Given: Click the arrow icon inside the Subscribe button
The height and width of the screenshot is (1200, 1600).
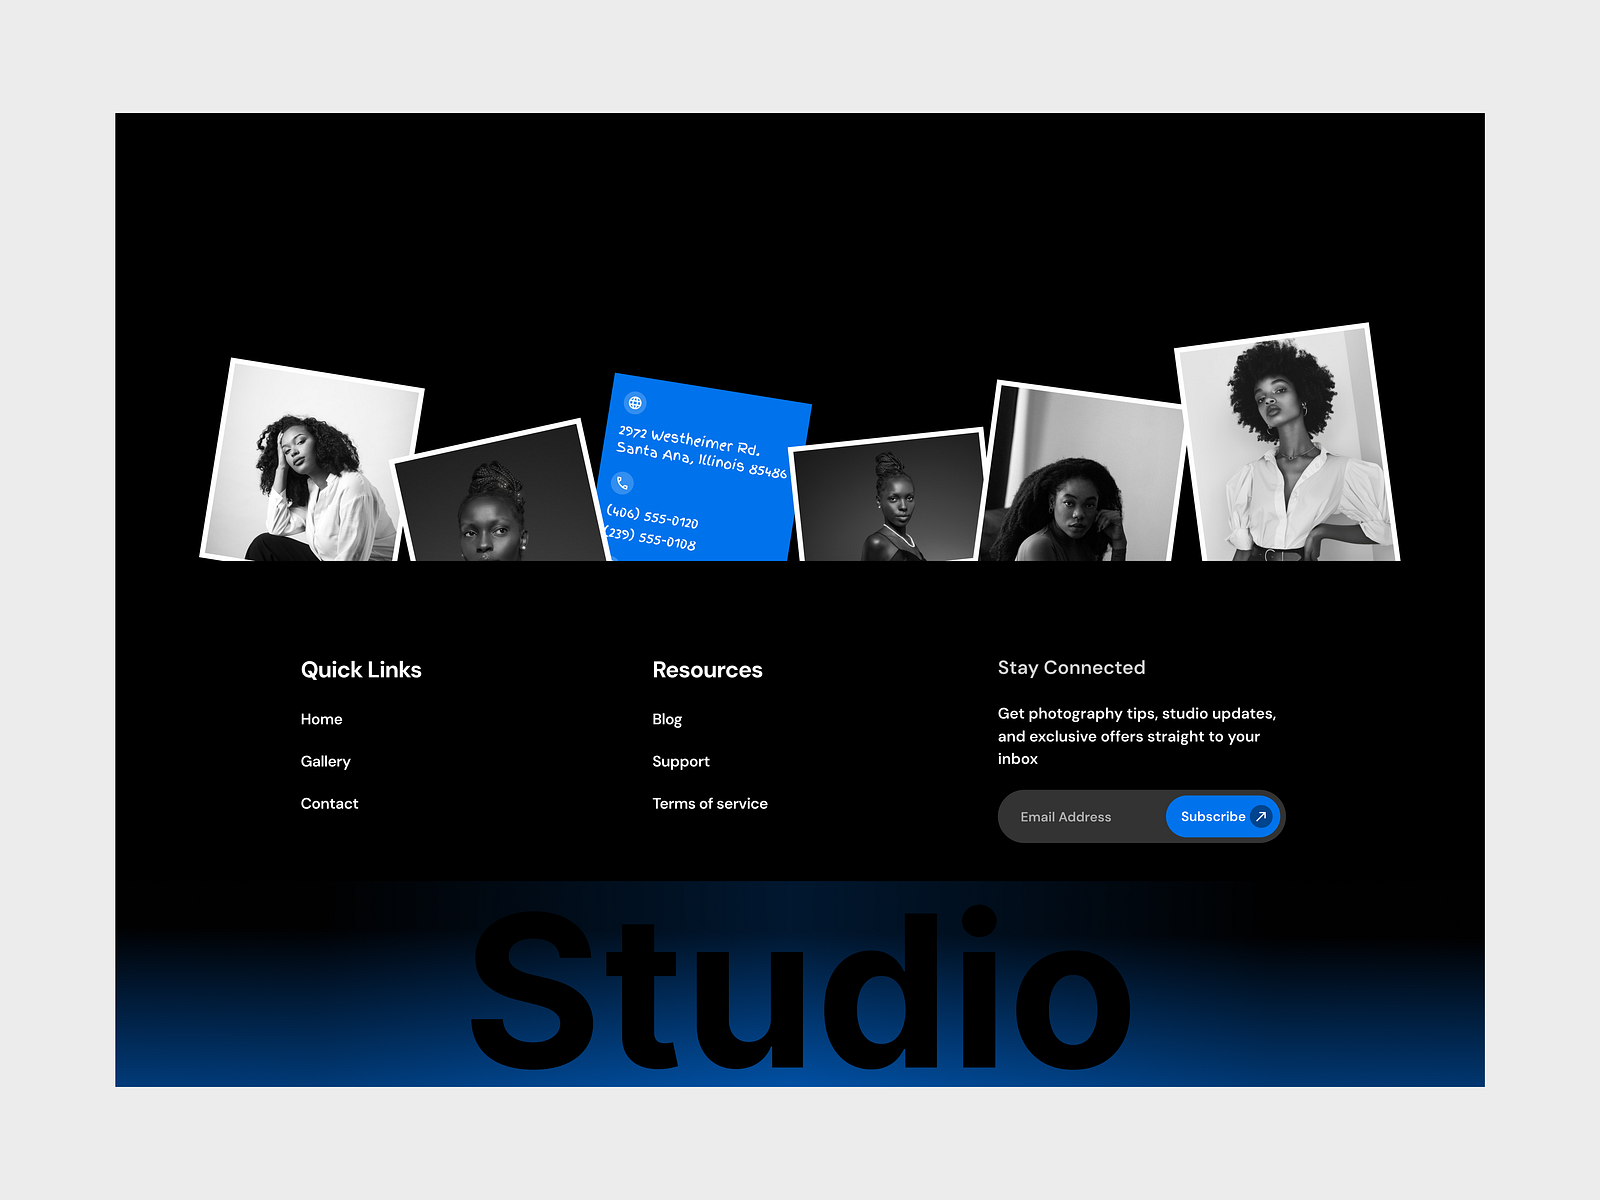Looking at the screenshot, I should point(1260,816).
